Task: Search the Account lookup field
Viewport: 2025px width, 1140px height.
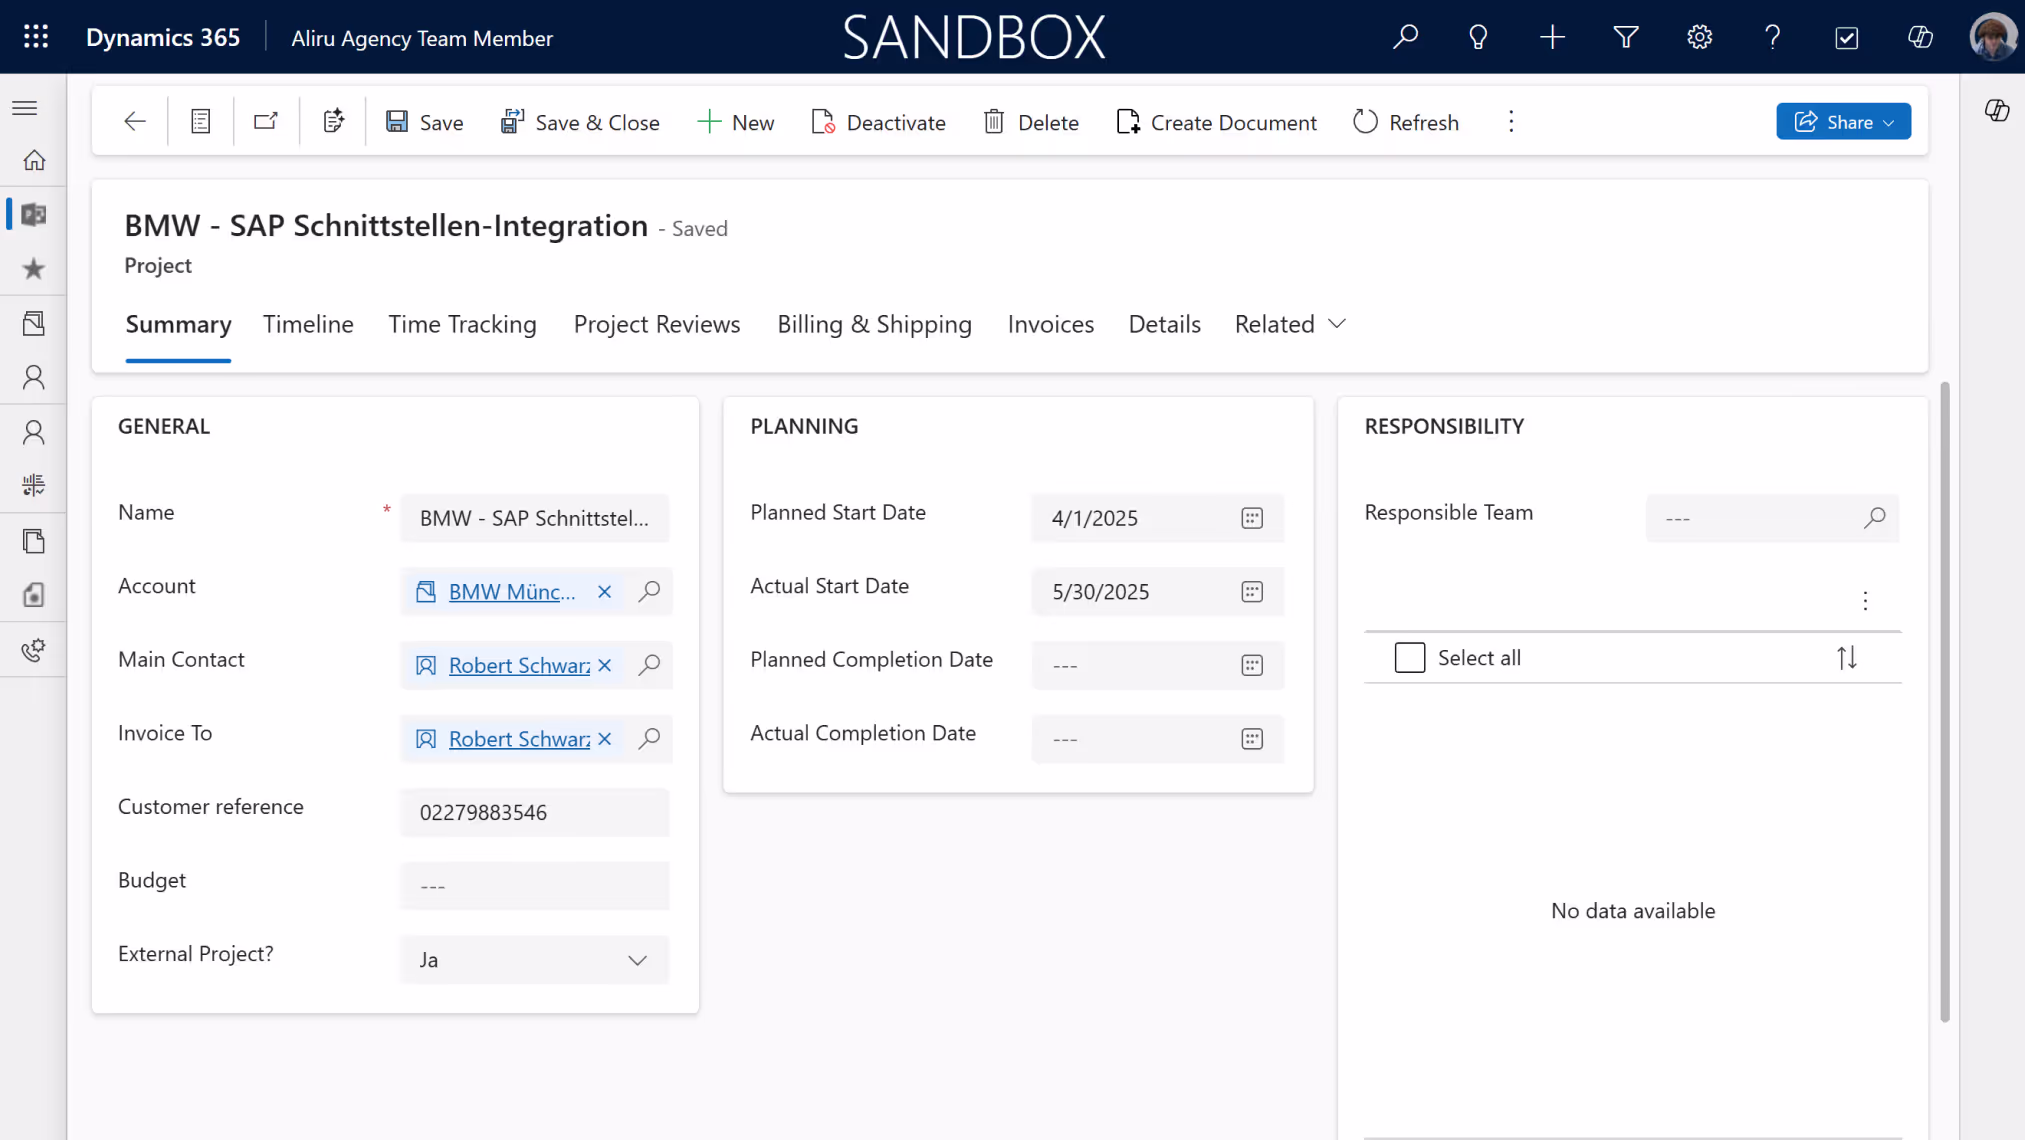Action: click(649, 592)
